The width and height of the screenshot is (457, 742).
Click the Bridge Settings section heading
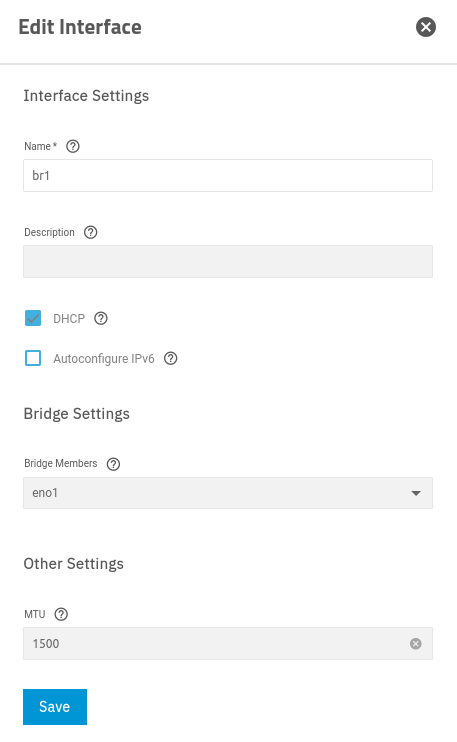click(77, 414)
